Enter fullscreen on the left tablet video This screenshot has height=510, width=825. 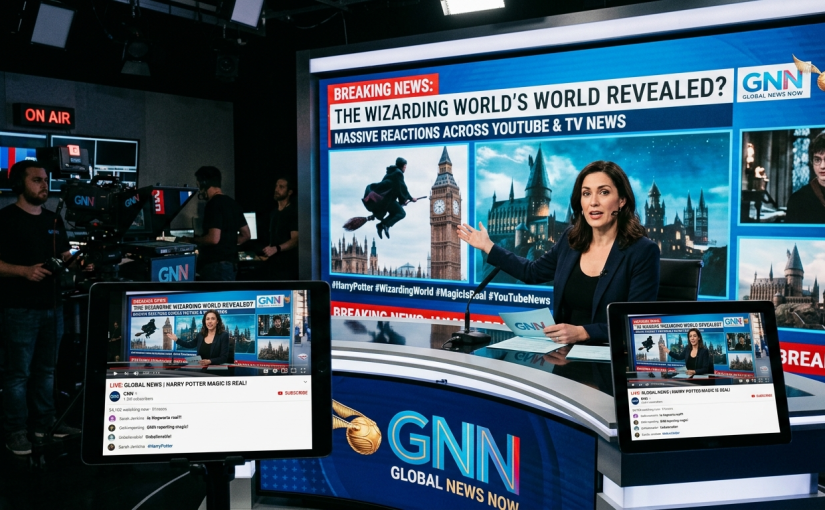(x=303, y=371)
